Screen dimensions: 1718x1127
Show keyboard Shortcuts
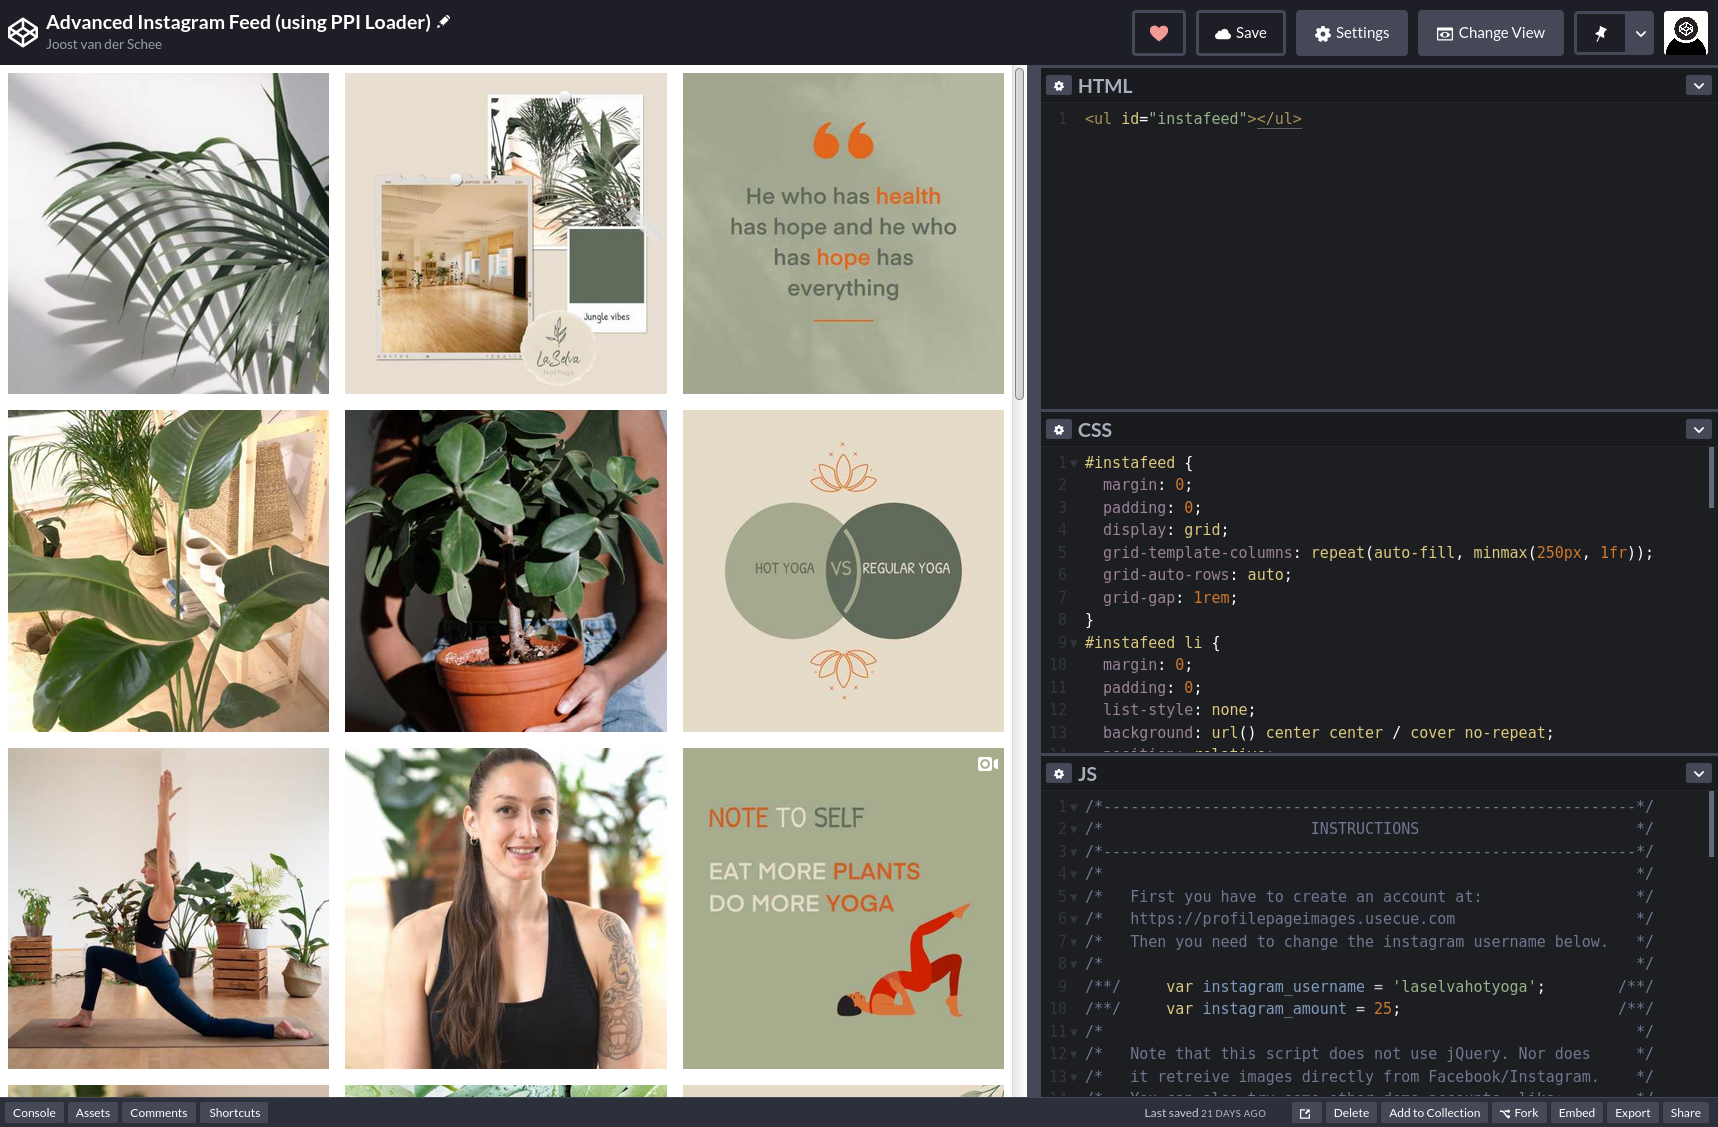pyautogui.click(x=234, y=1113)
